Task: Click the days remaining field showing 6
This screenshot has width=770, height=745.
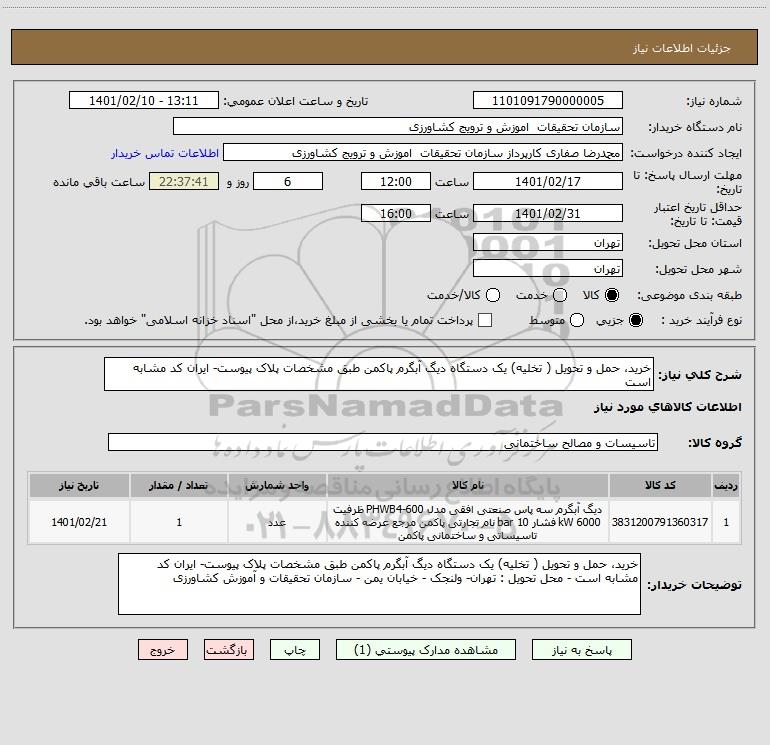Action: (x=288, y=181)
